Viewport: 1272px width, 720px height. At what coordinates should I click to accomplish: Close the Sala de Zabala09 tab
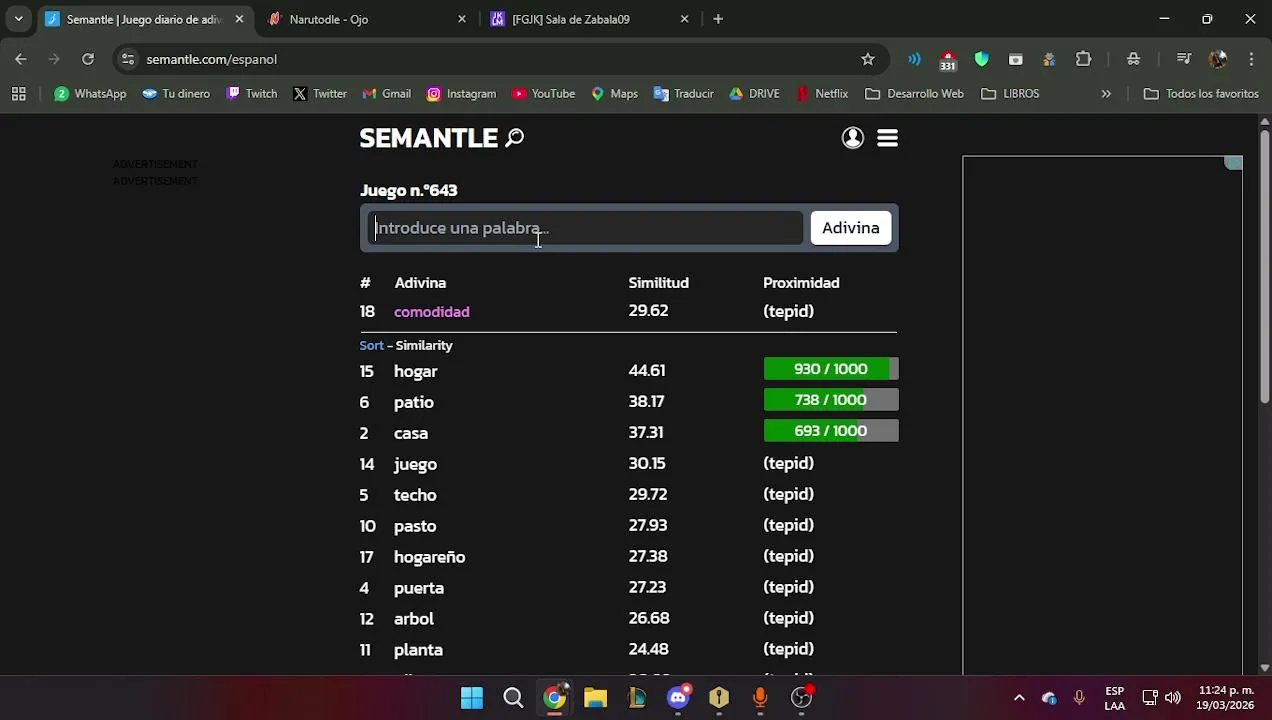[x=684, y=19]
